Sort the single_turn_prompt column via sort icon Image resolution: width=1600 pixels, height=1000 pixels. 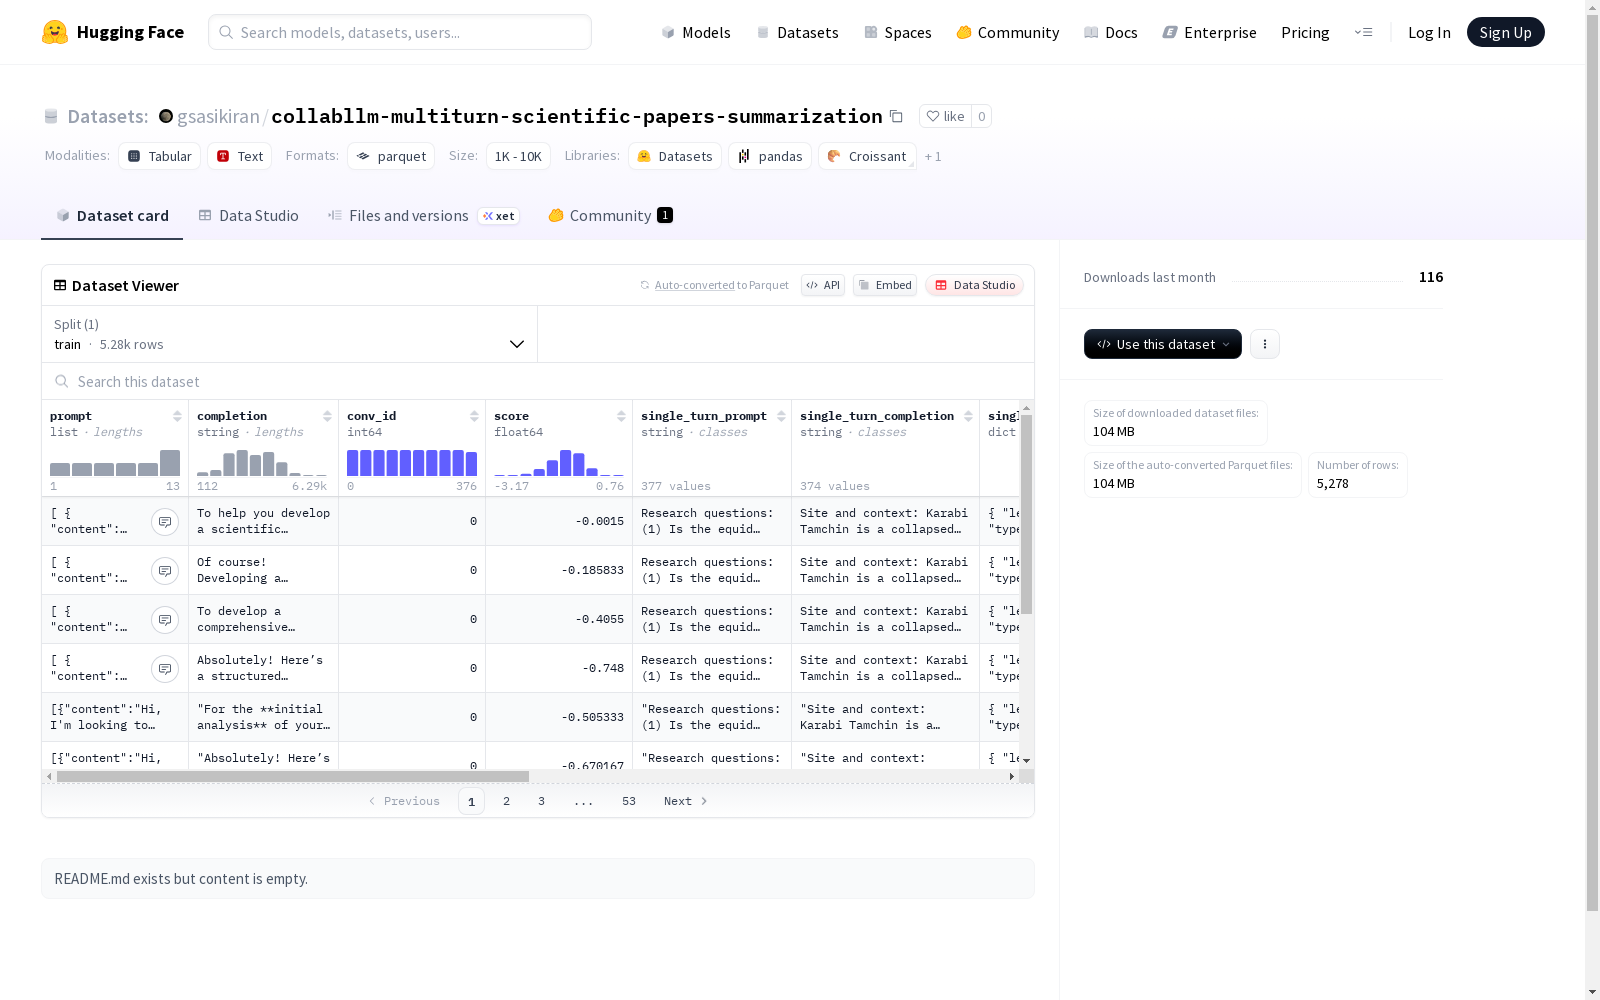click(781, 416)
